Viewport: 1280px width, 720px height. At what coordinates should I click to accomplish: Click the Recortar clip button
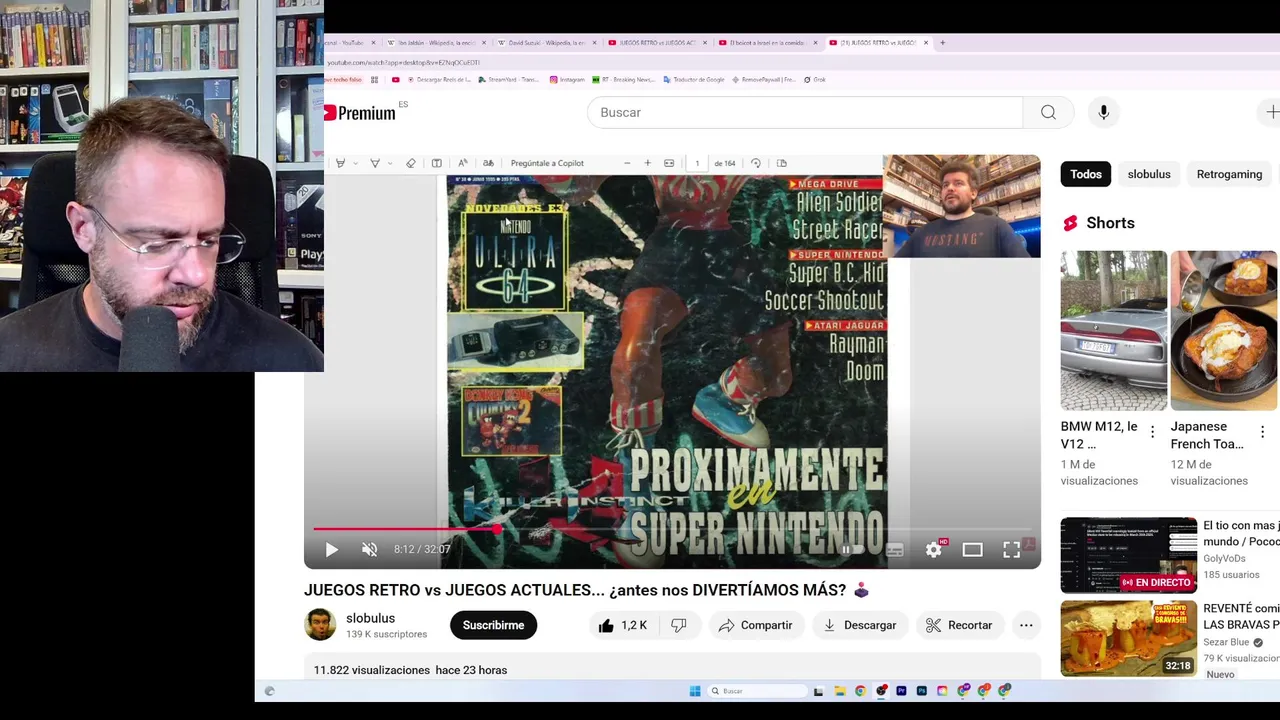(x=959, y=625)
